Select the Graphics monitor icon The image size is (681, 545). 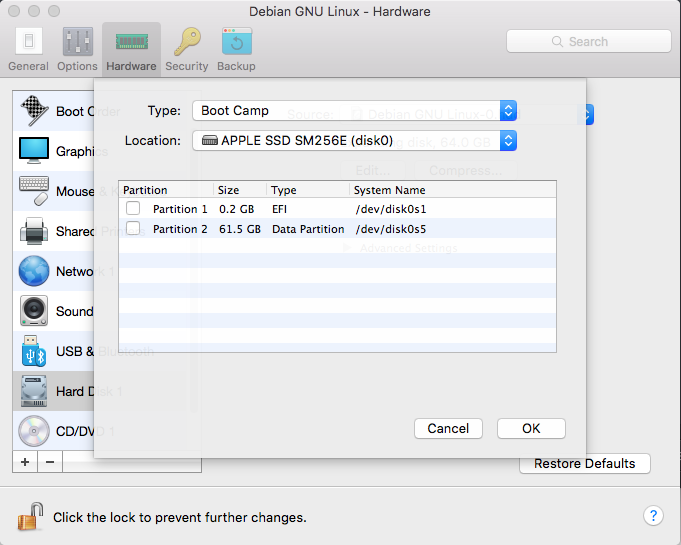click(34, 151)
